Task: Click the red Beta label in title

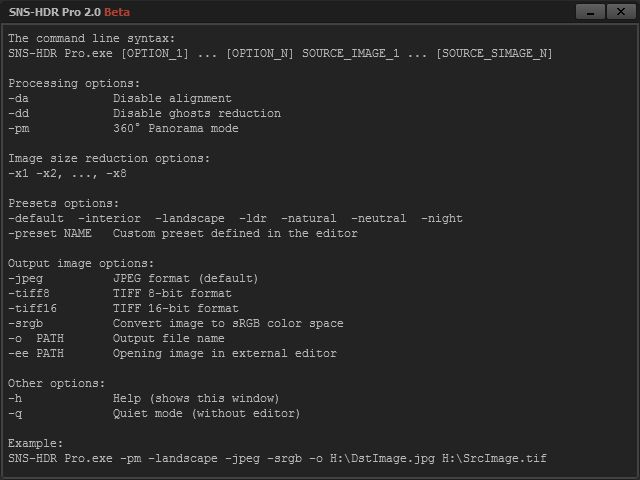Action: pos(117,12)
